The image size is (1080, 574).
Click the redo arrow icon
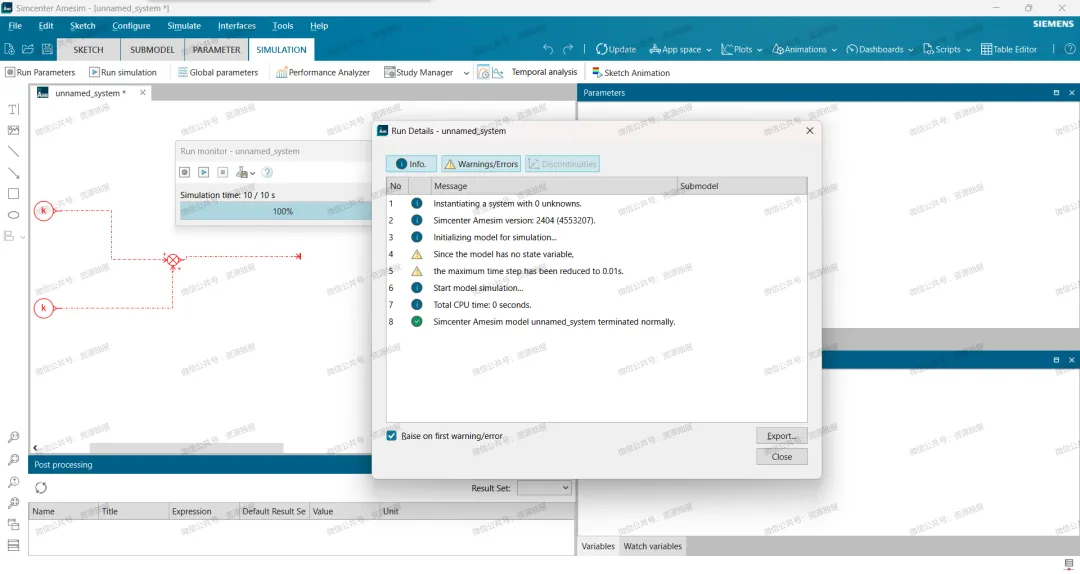coord(568,49)
